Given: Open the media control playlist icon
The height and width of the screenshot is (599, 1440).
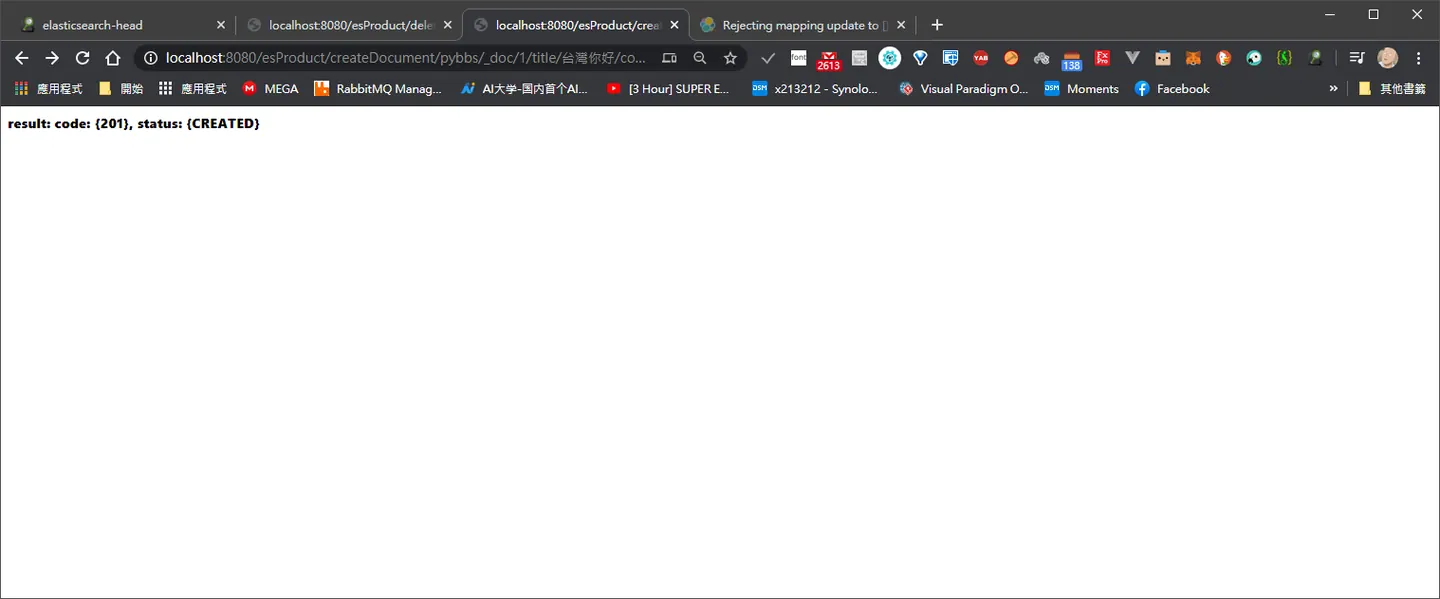Looking at the screenshot, I should 1356,58.
